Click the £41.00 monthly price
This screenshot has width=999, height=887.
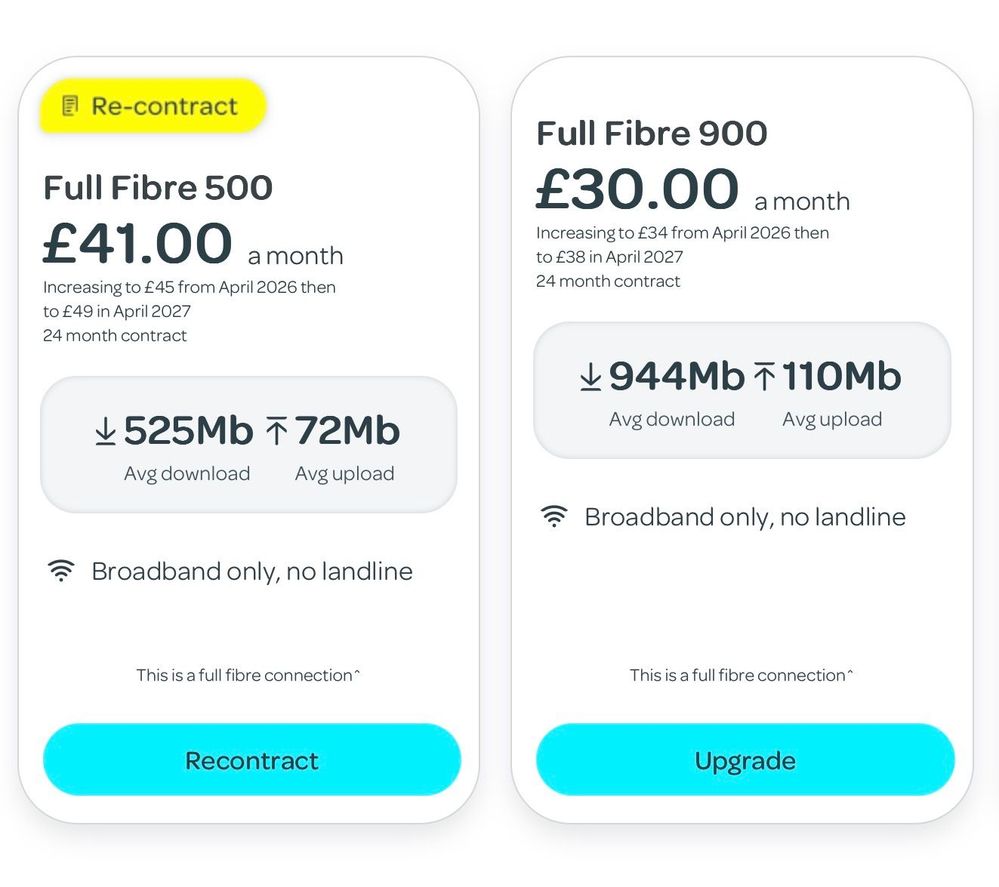pos(138,245)
